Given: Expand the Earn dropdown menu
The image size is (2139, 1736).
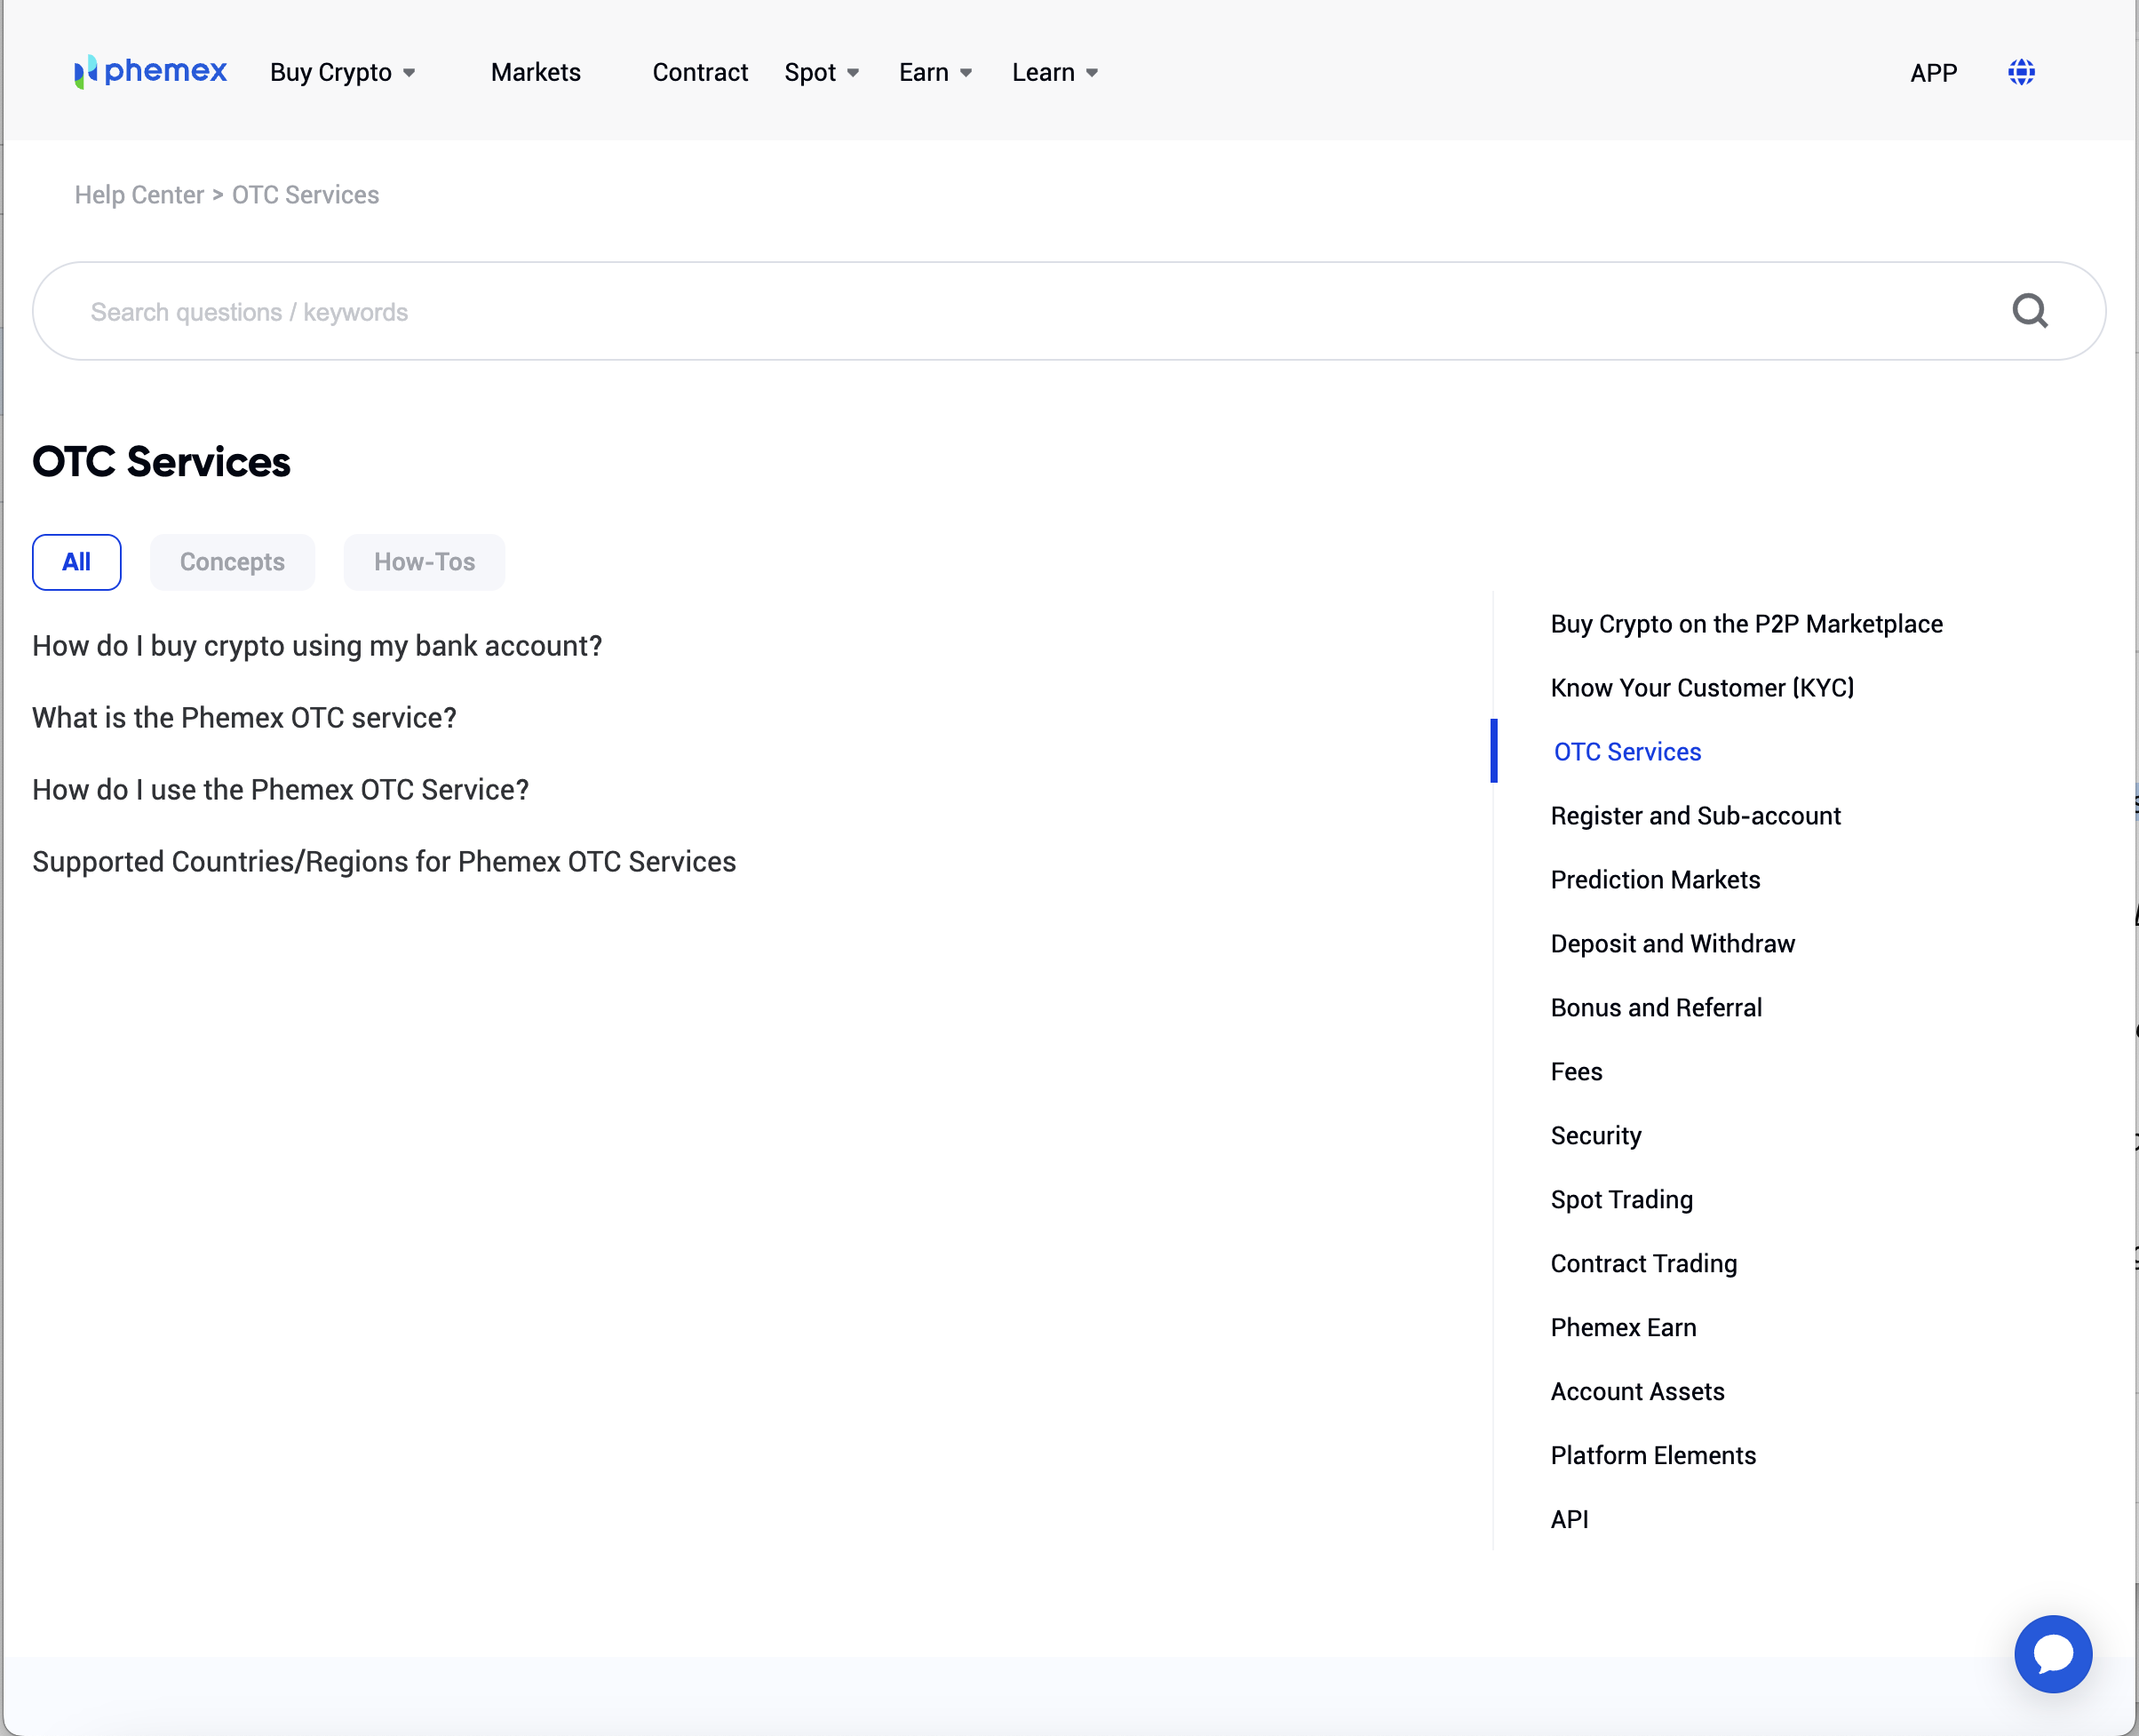Looking at the screenshot, I should (x=935, y=72).
